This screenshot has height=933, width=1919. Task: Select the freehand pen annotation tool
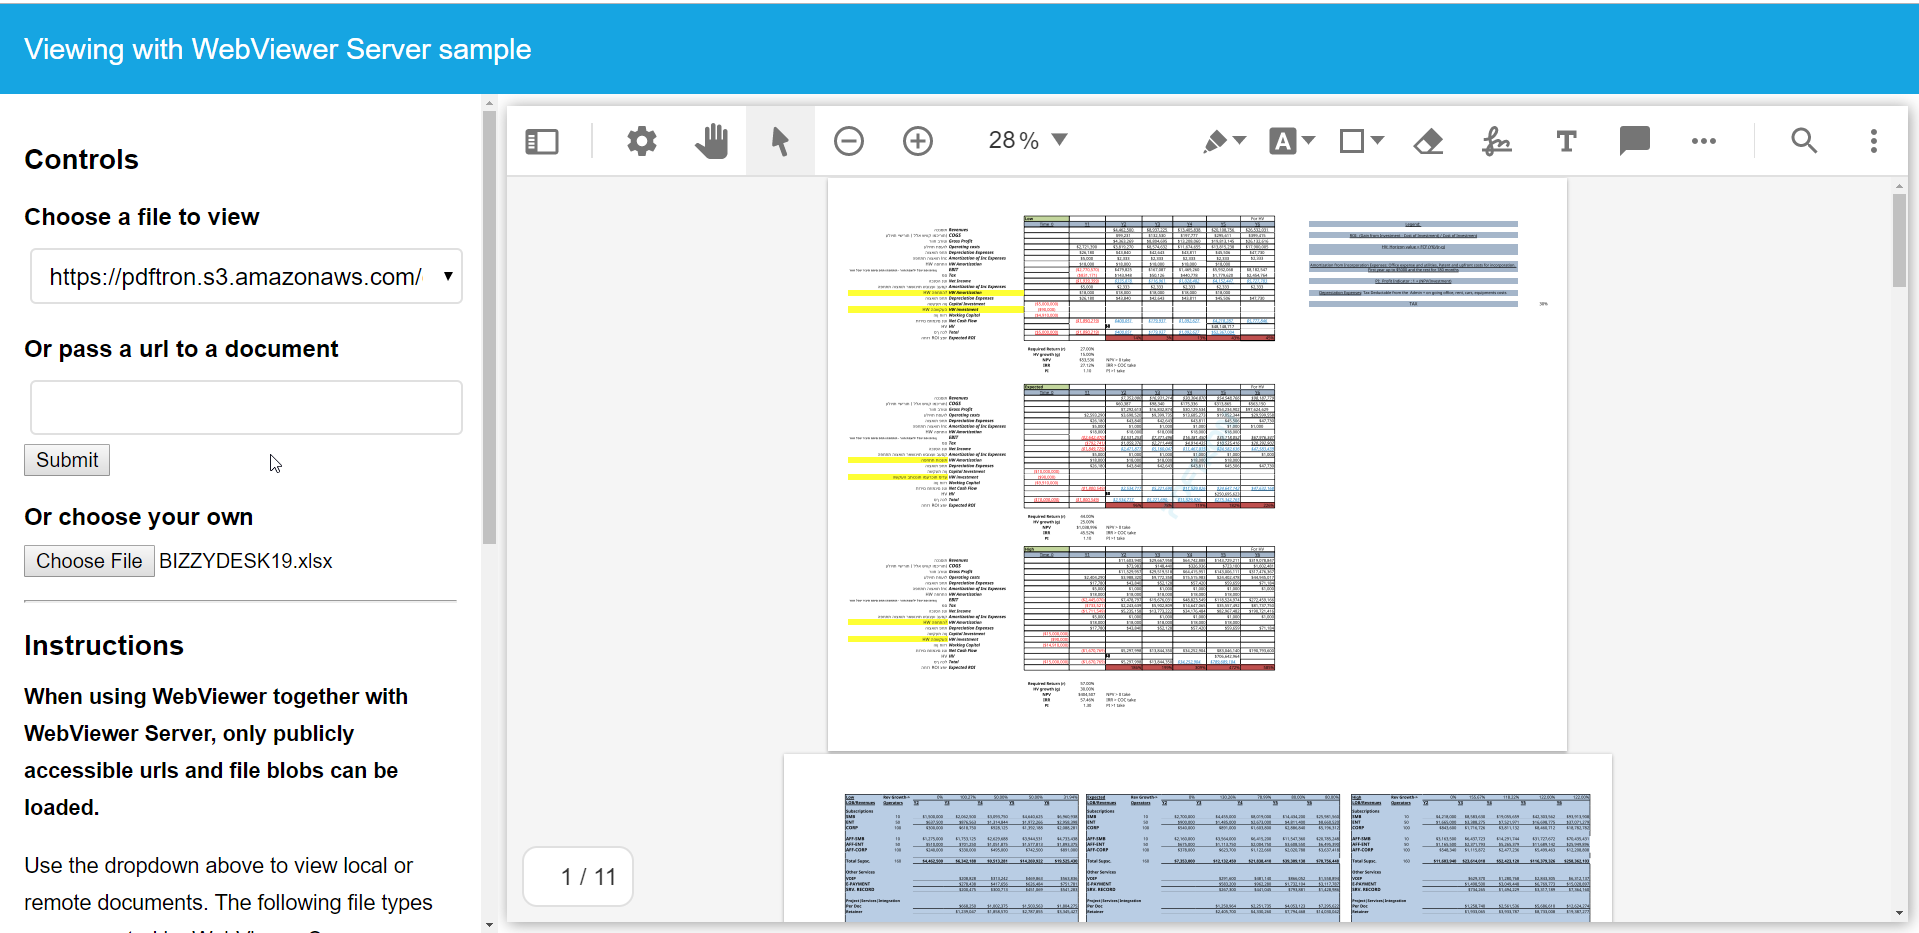click(1215, 141)
